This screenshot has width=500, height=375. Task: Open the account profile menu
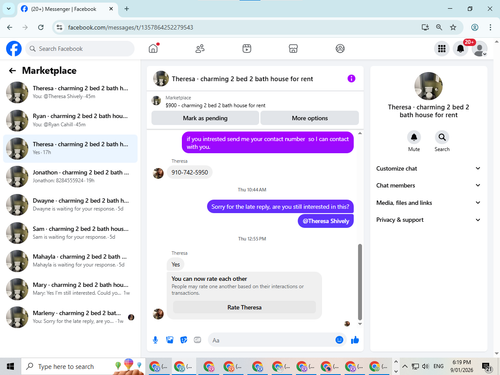click(480, 49)
